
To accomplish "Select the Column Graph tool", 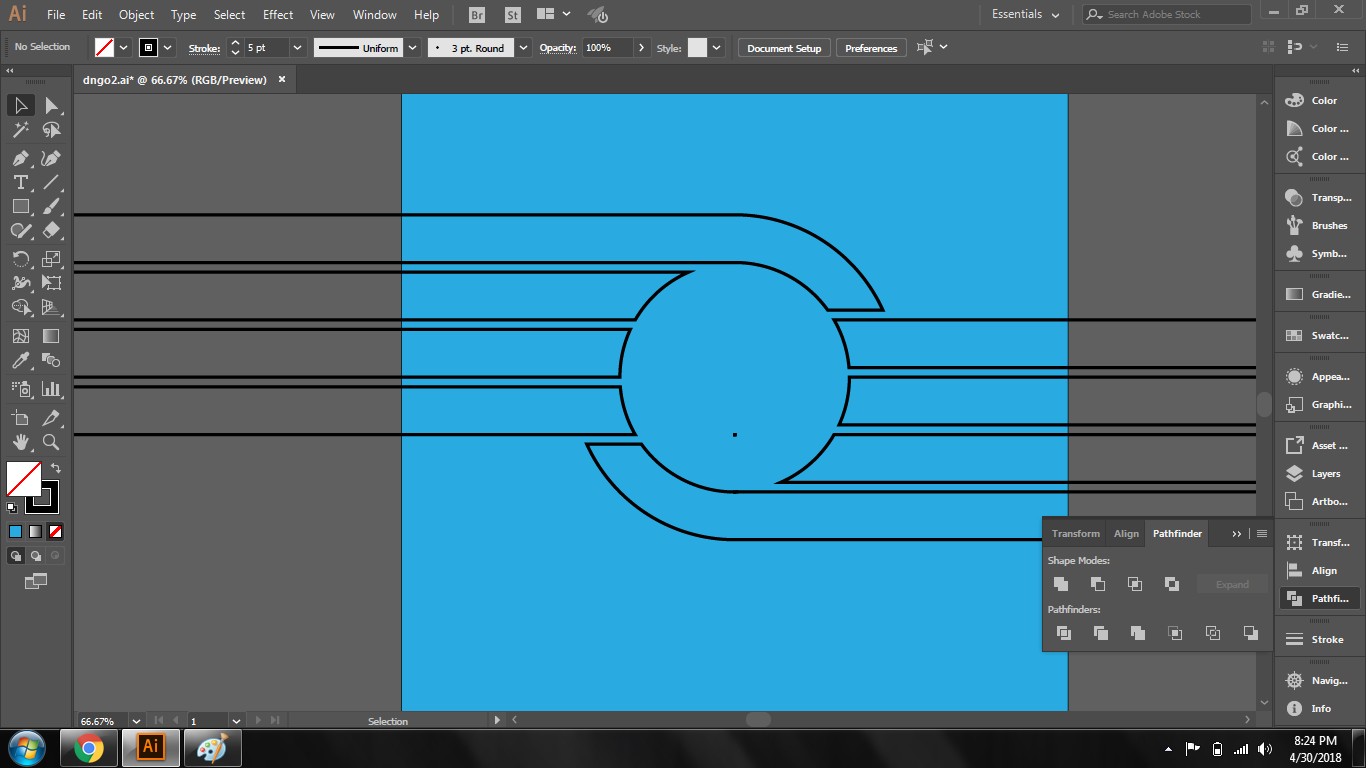I will pyautogui.click(x=52, y=388).
